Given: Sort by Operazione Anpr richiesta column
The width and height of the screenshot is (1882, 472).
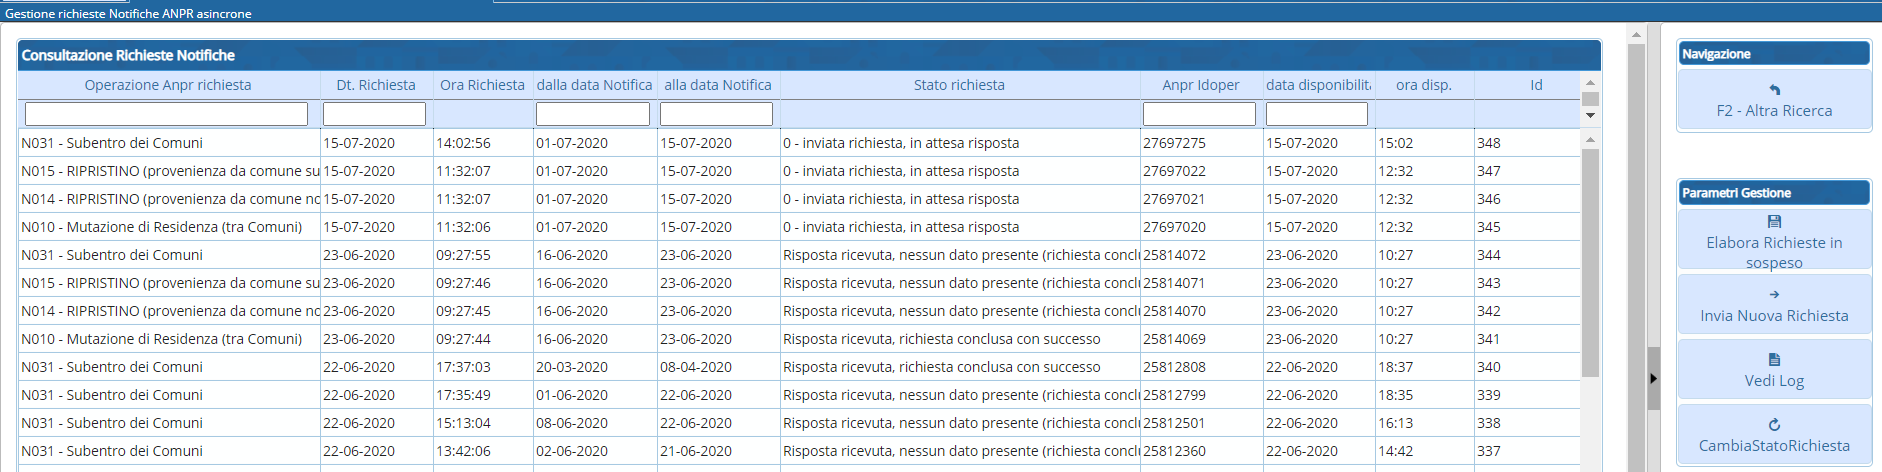Looking at the screenshot, I should click(168, 85).
